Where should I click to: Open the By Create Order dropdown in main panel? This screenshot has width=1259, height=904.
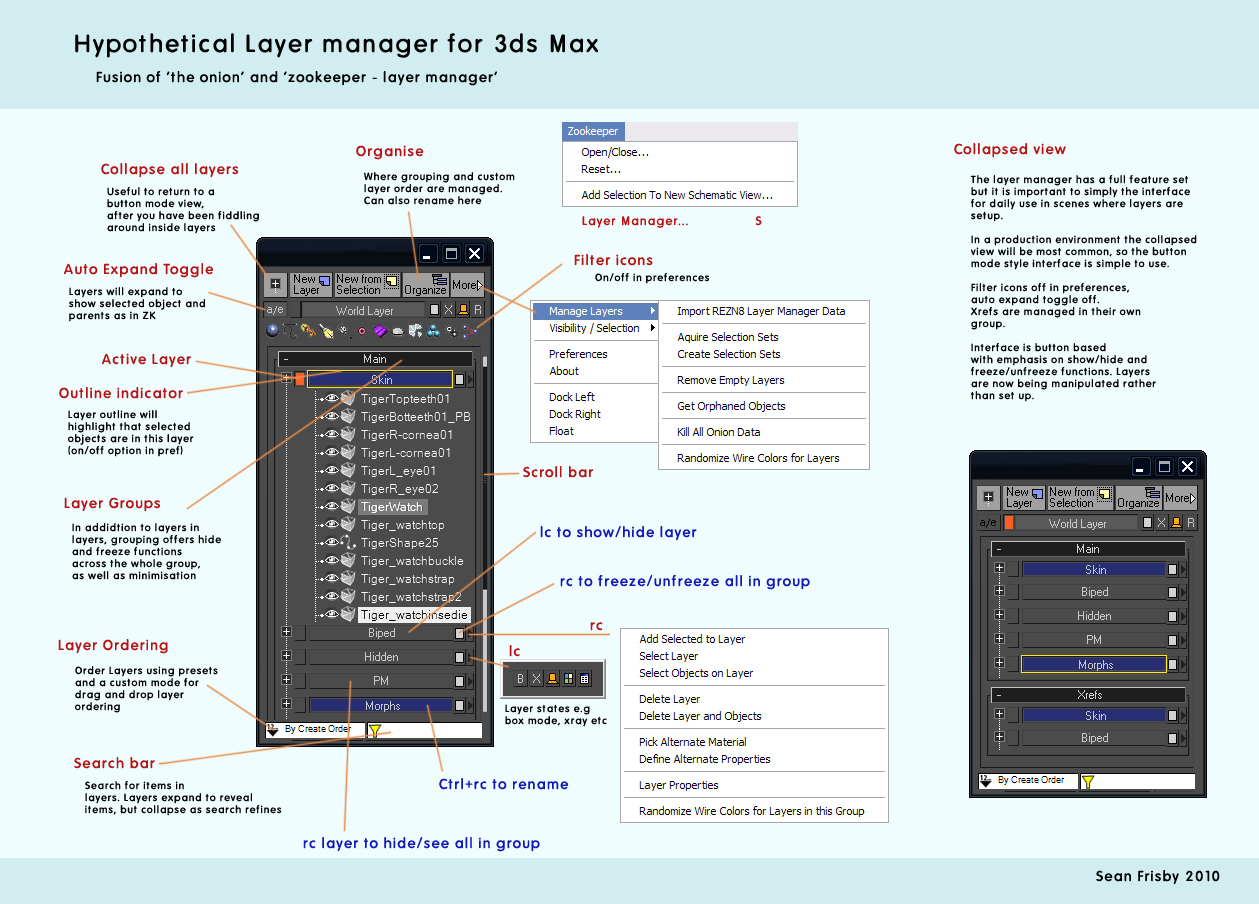click(315, 730)
